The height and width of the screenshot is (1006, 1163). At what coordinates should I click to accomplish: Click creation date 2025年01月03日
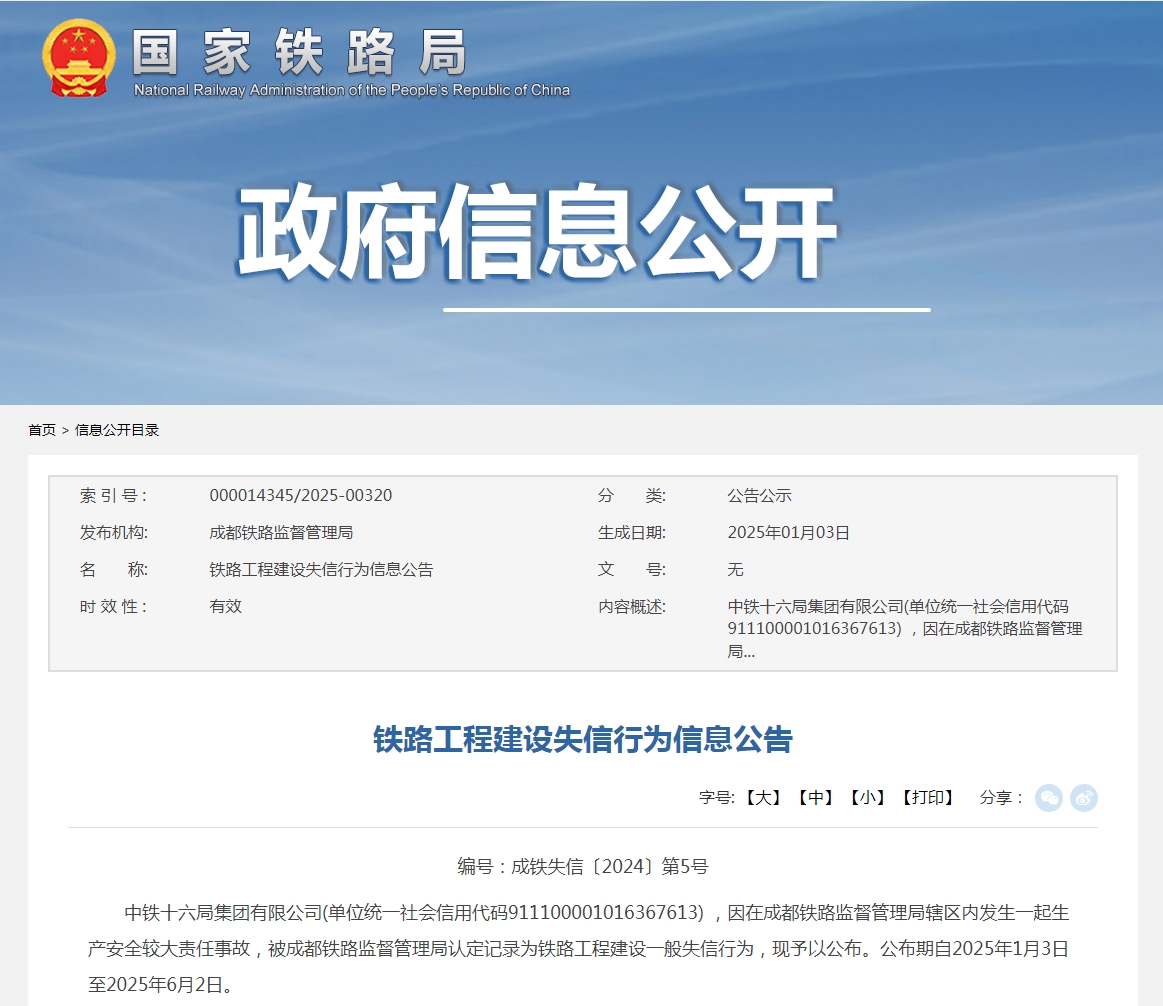point(788,533)
